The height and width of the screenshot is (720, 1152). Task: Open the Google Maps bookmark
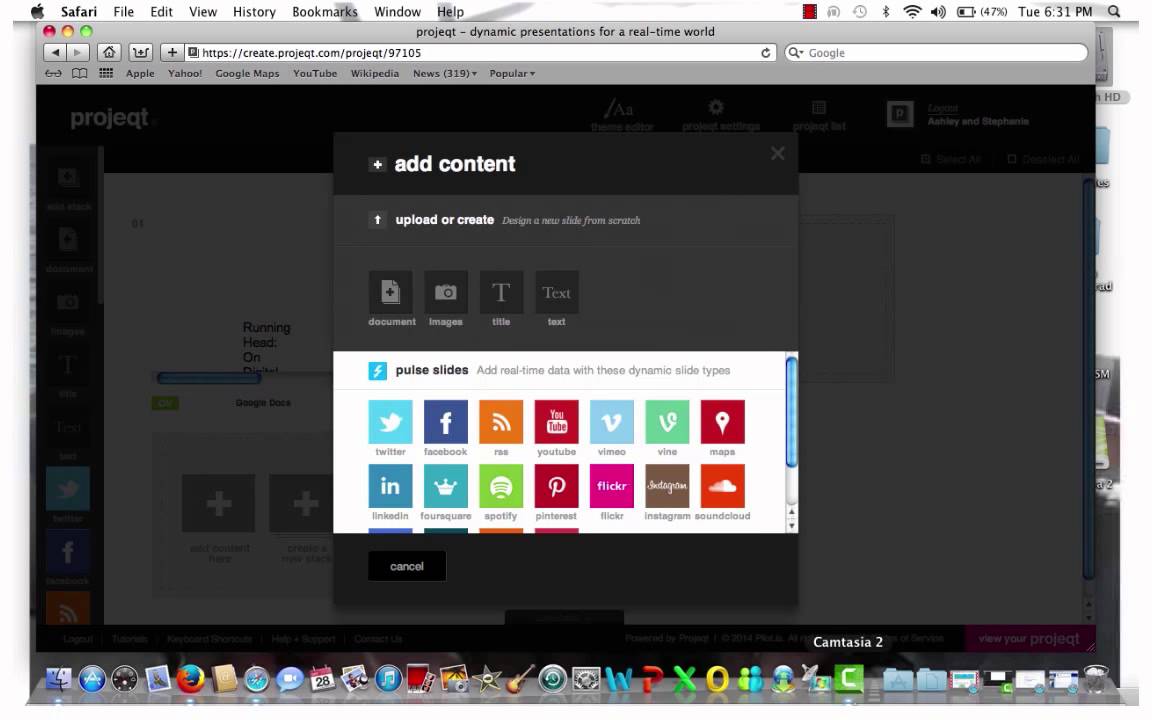click(248, 73)
